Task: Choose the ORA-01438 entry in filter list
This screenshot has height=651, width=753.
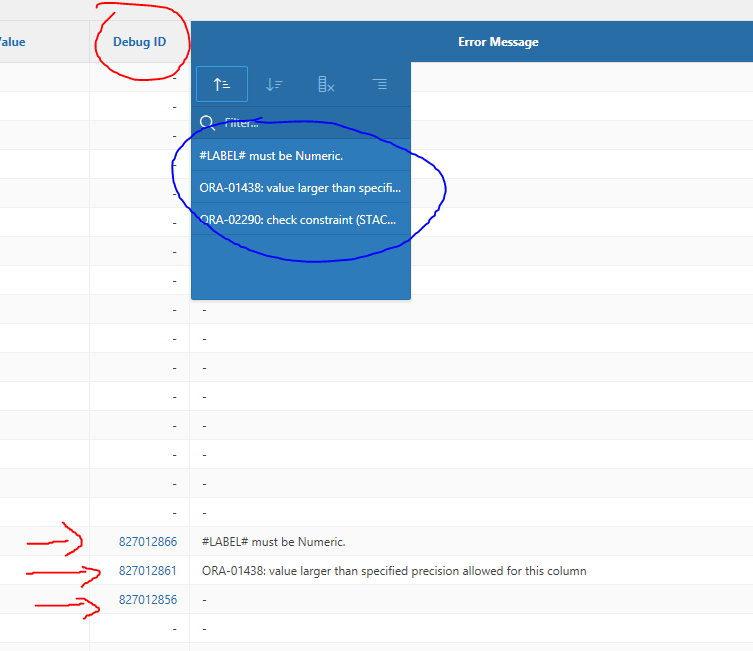Action: pyautogui.click(x=300, y=187)
